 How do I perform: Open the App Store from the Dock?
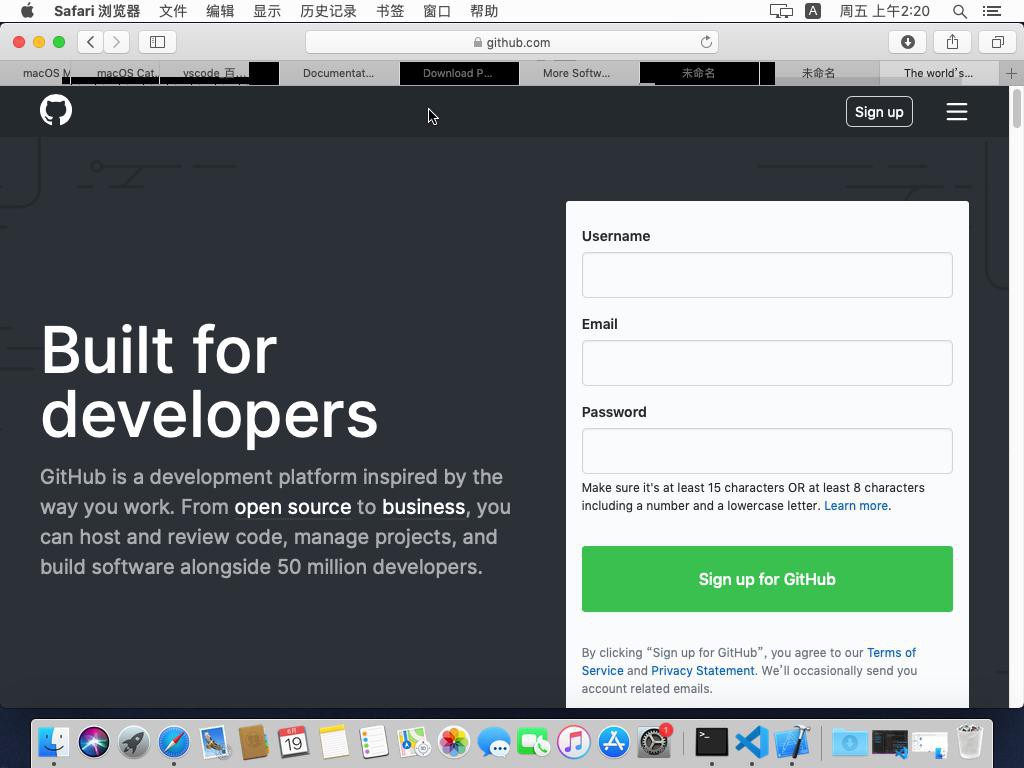tap(614, 743)
